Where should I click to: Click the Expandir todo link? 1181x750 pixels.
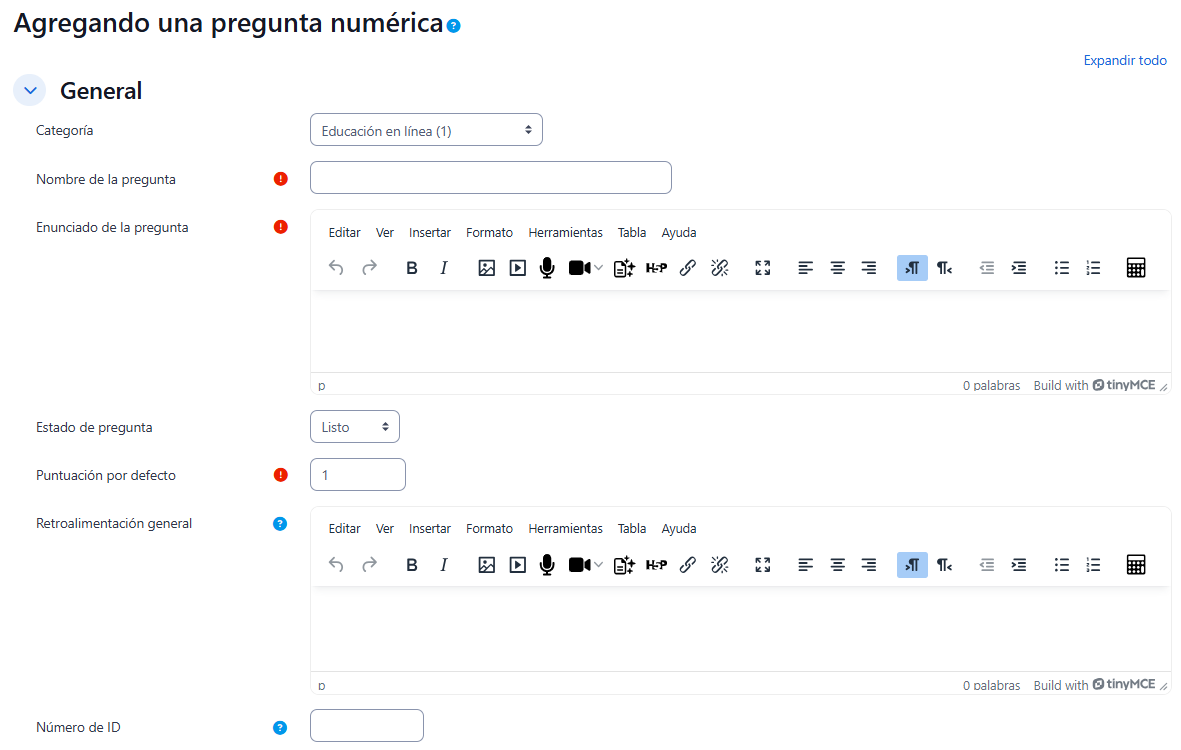[x=1125, y=61]
